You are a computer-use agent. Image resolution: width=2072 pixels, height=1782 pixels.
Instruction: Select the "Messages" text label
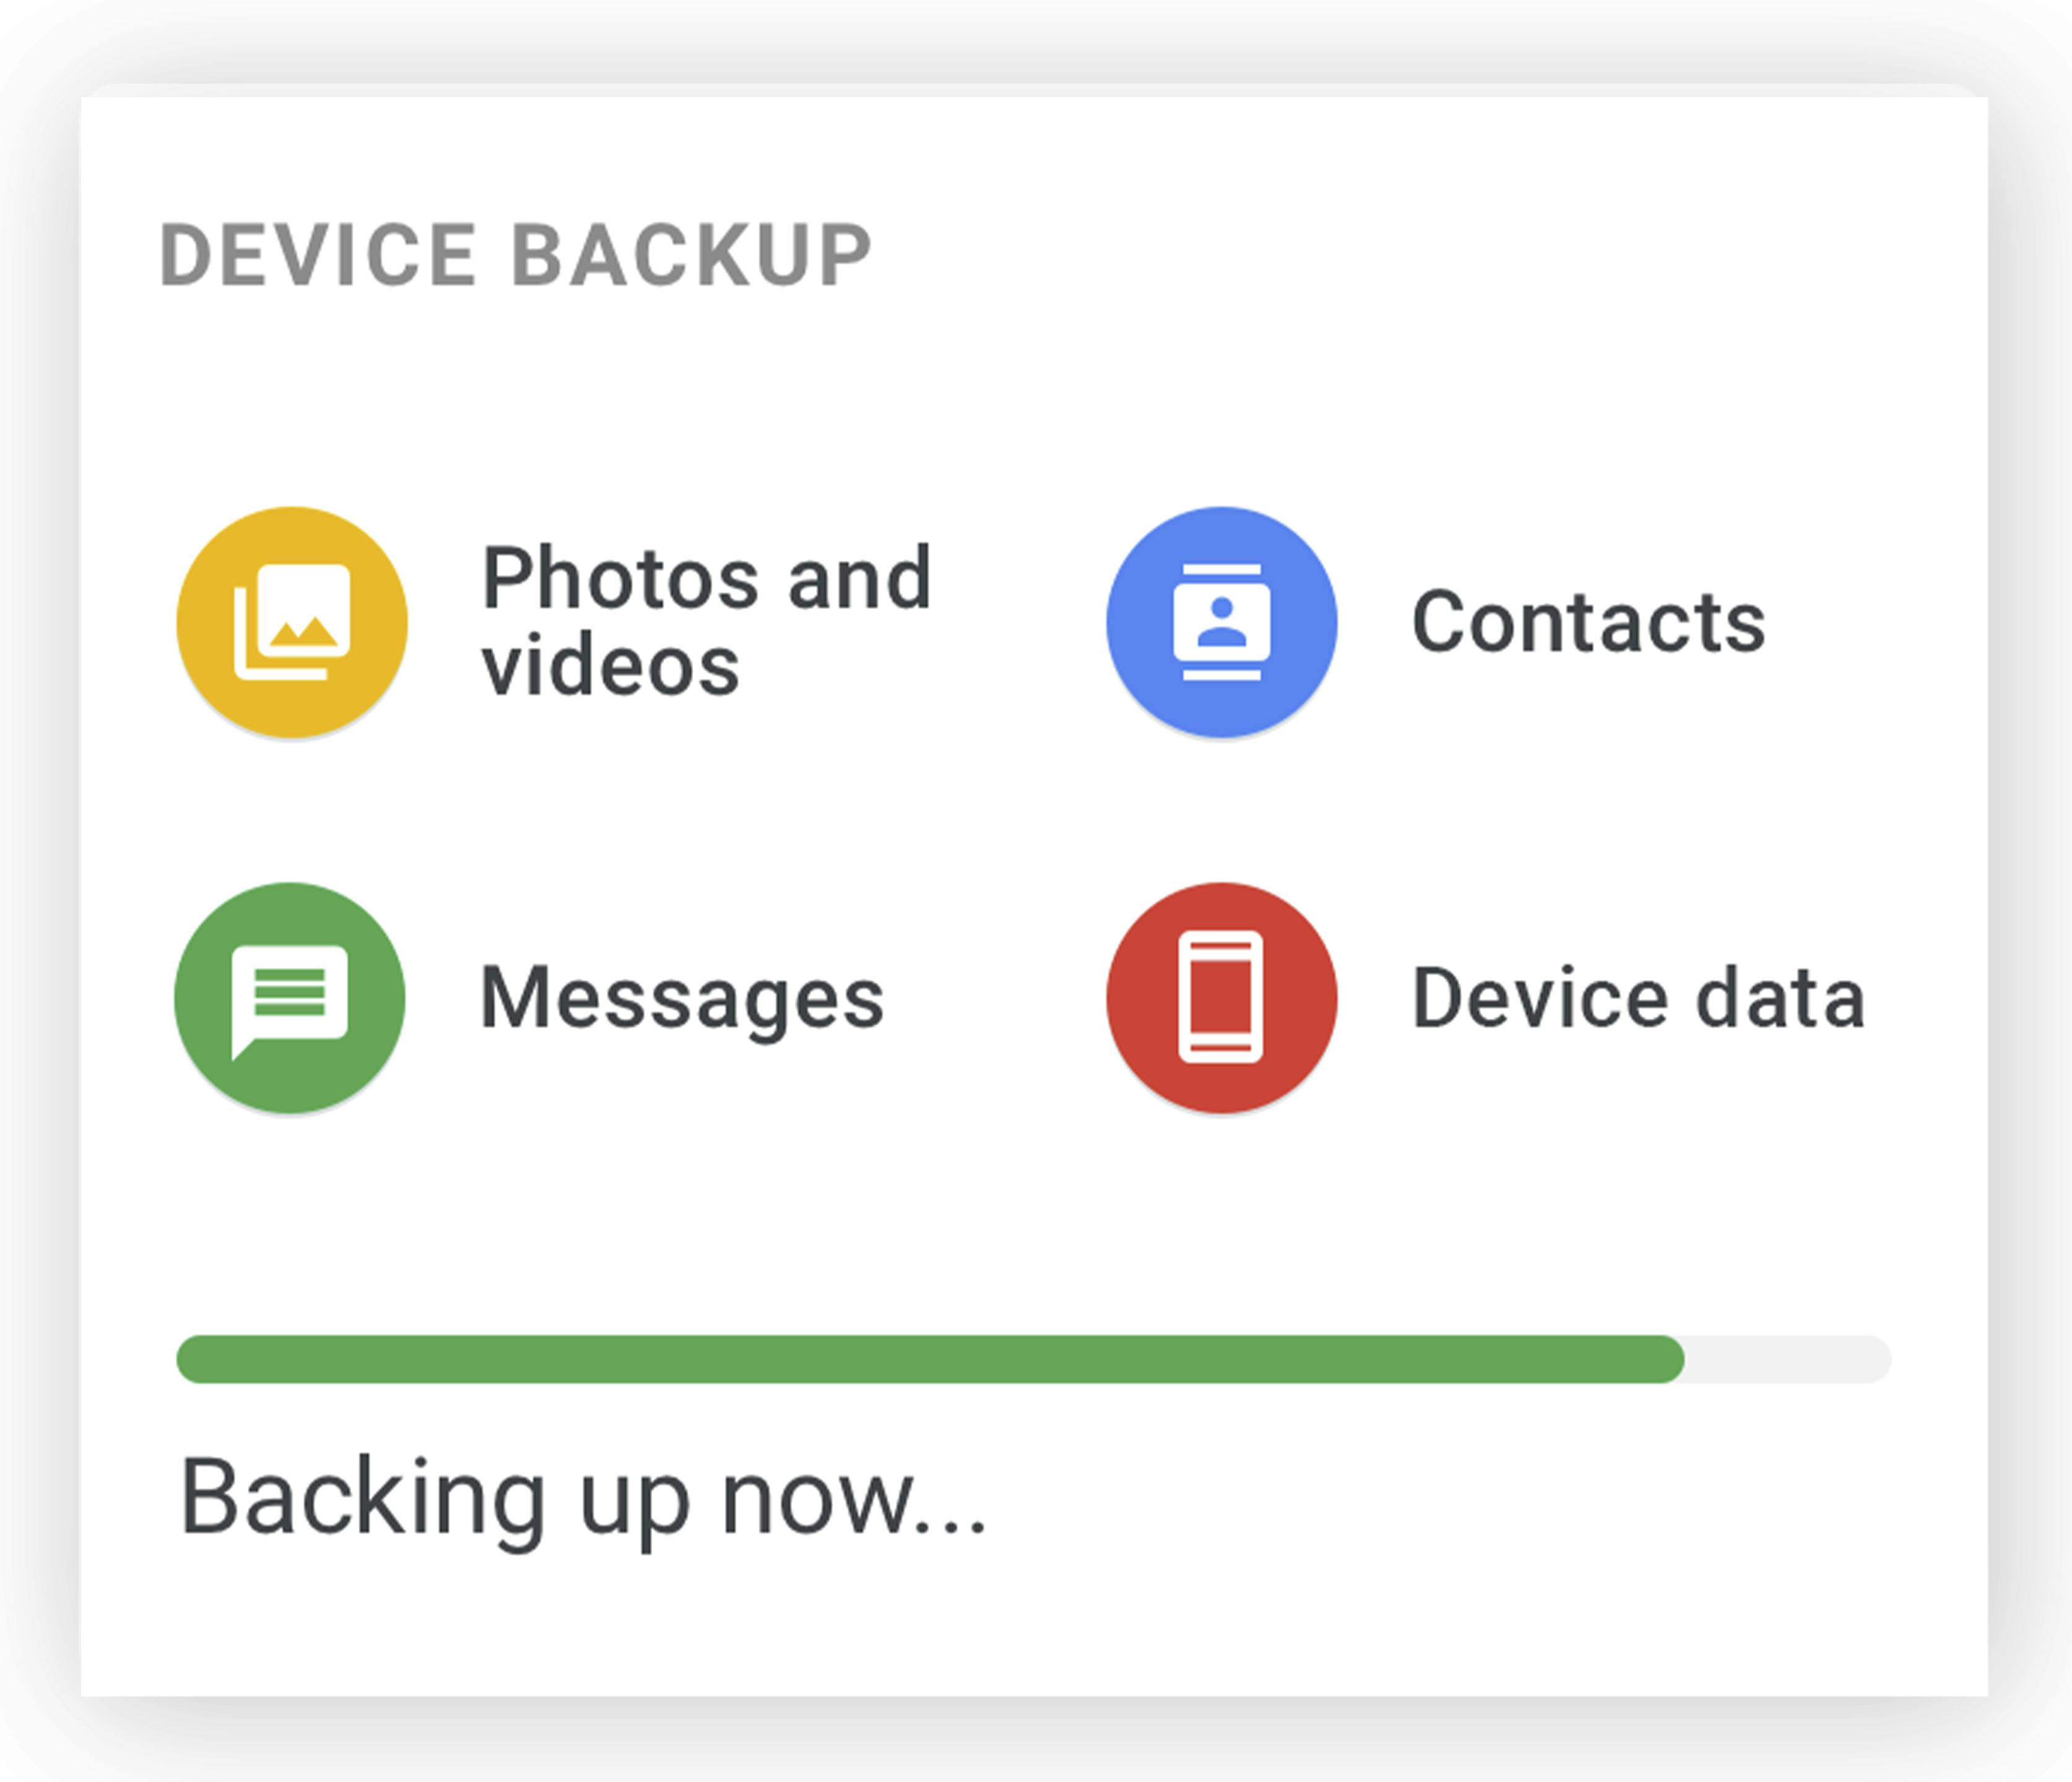click(x=682, y=998)
